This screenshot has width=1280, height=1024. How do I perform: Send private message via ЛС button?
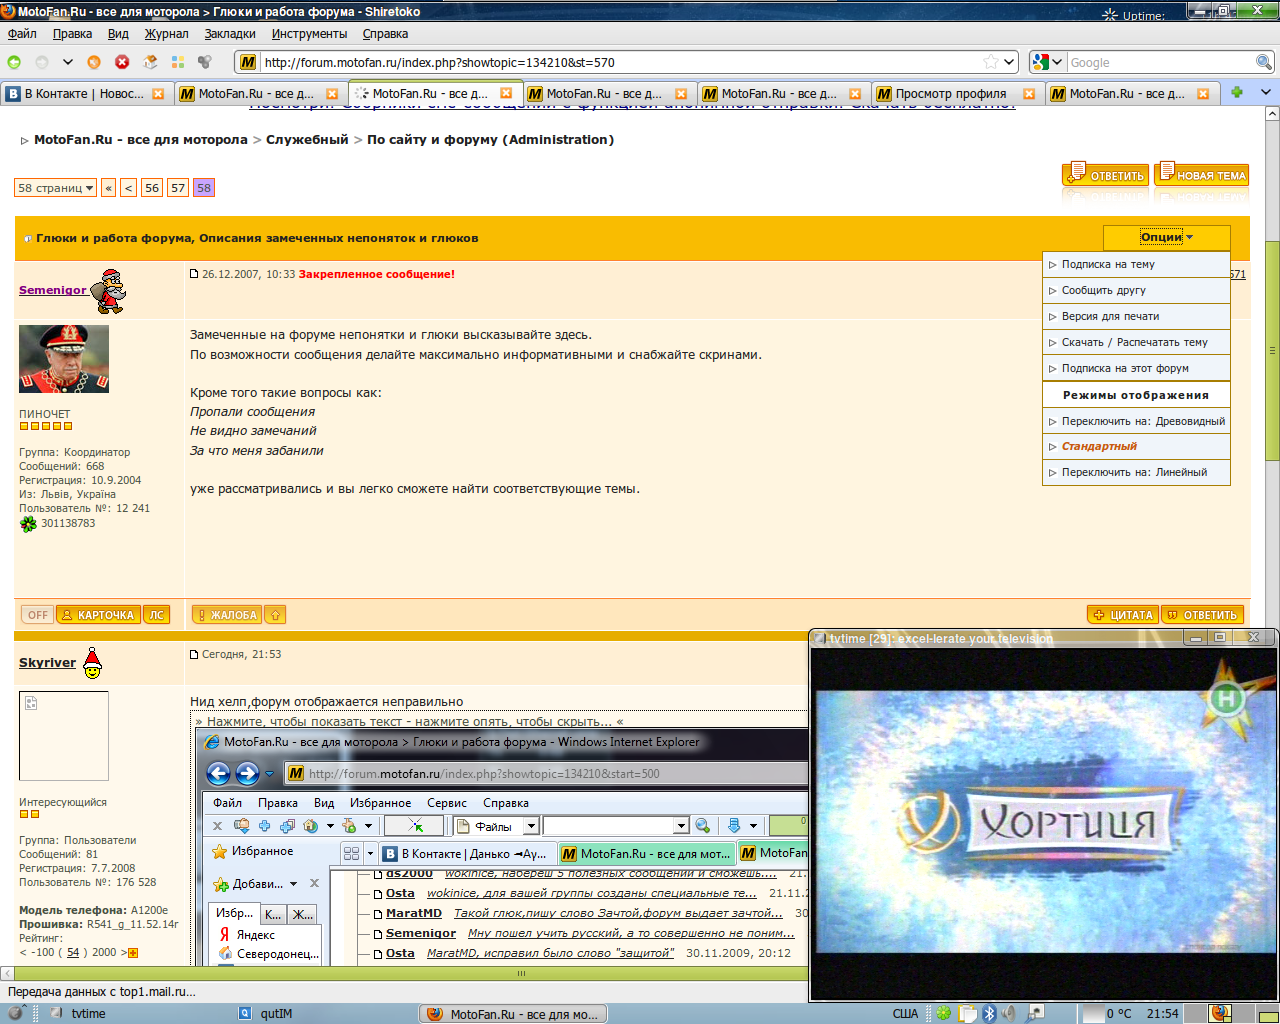[156, 615]
